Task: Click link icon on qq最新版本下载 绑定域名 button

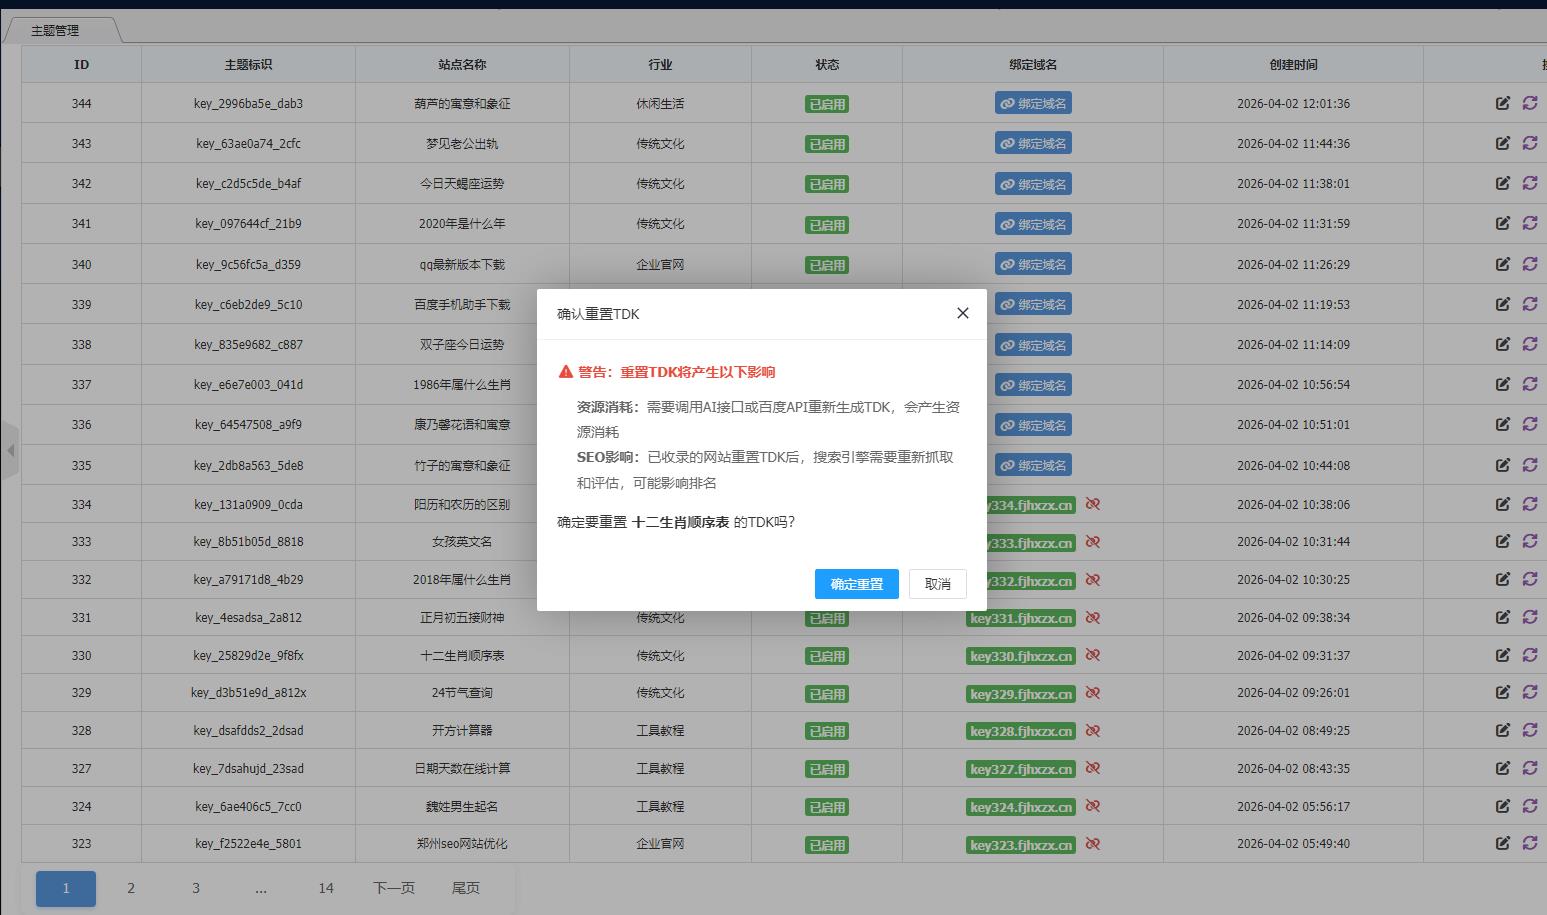Action: (1007, 264)
